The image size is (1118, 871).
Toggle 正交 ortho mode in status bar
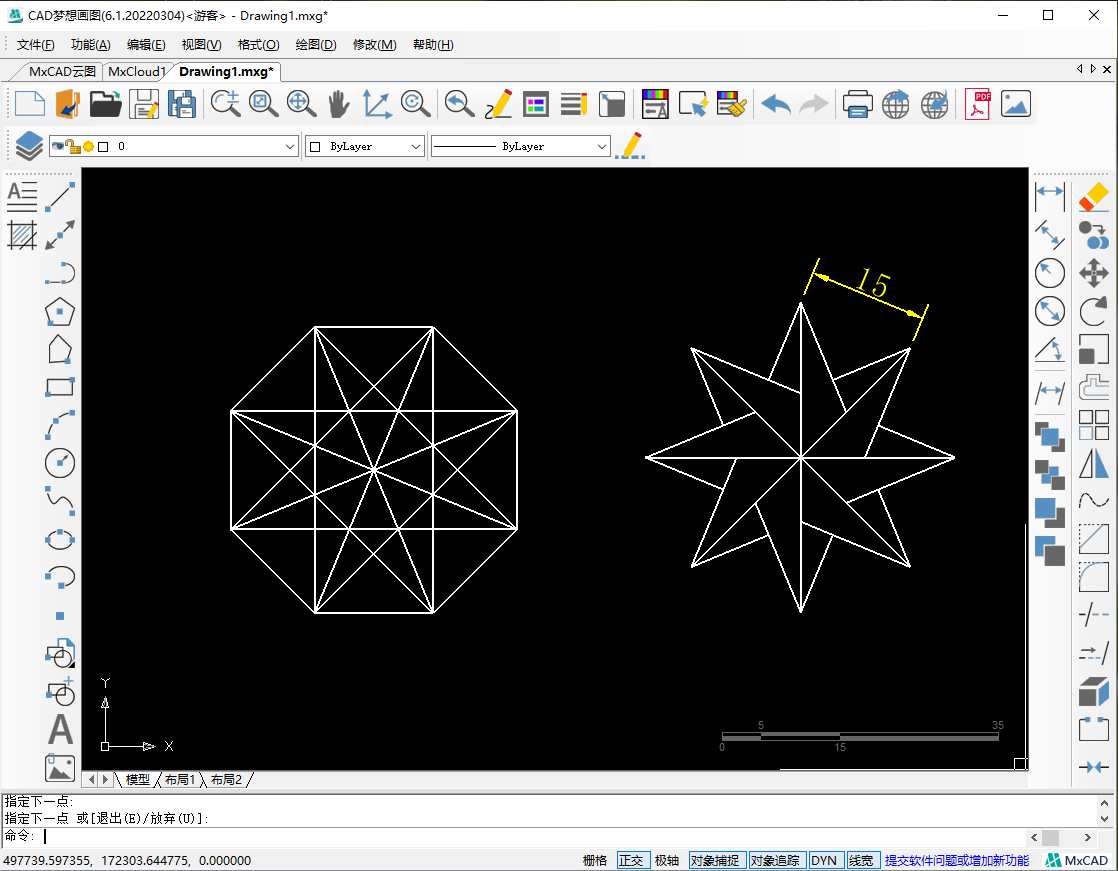coord(631,860)
